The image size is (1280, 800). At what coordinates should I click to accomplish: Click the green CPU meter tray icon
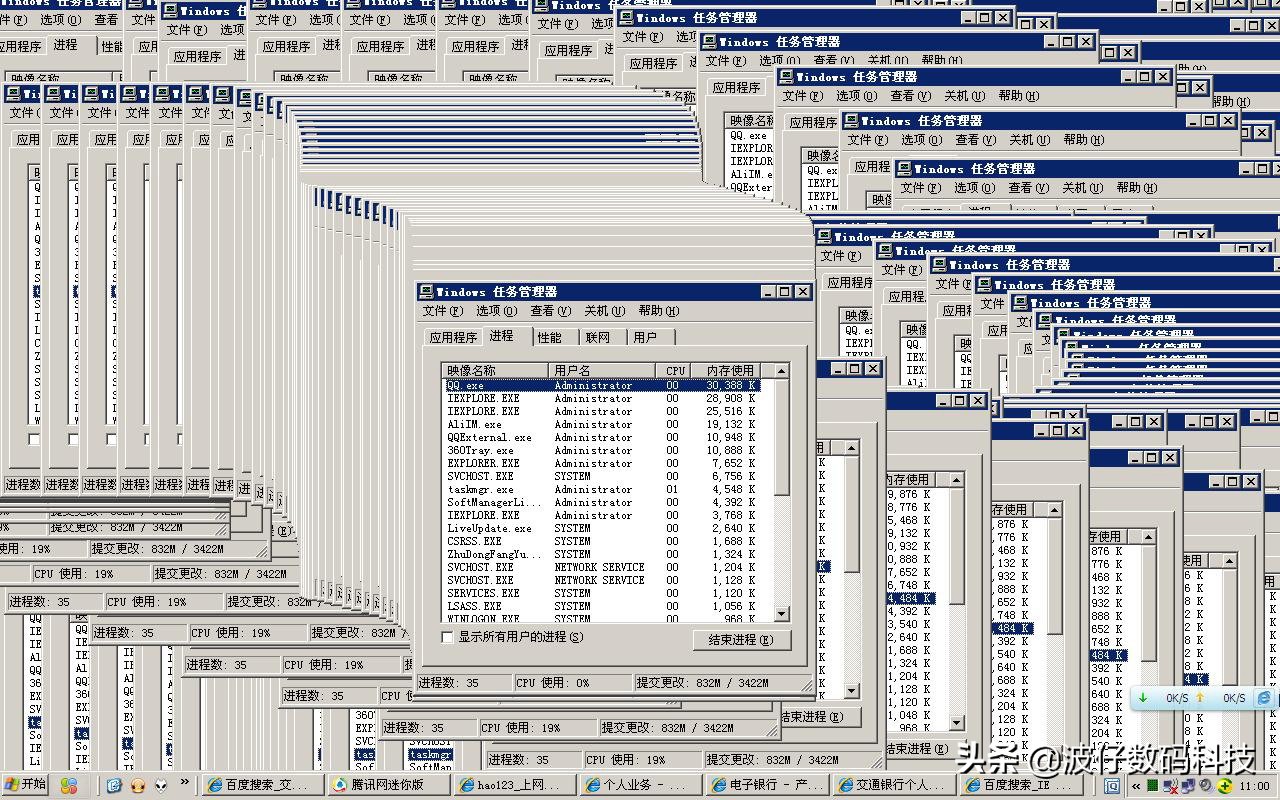tap(1152, 786)
